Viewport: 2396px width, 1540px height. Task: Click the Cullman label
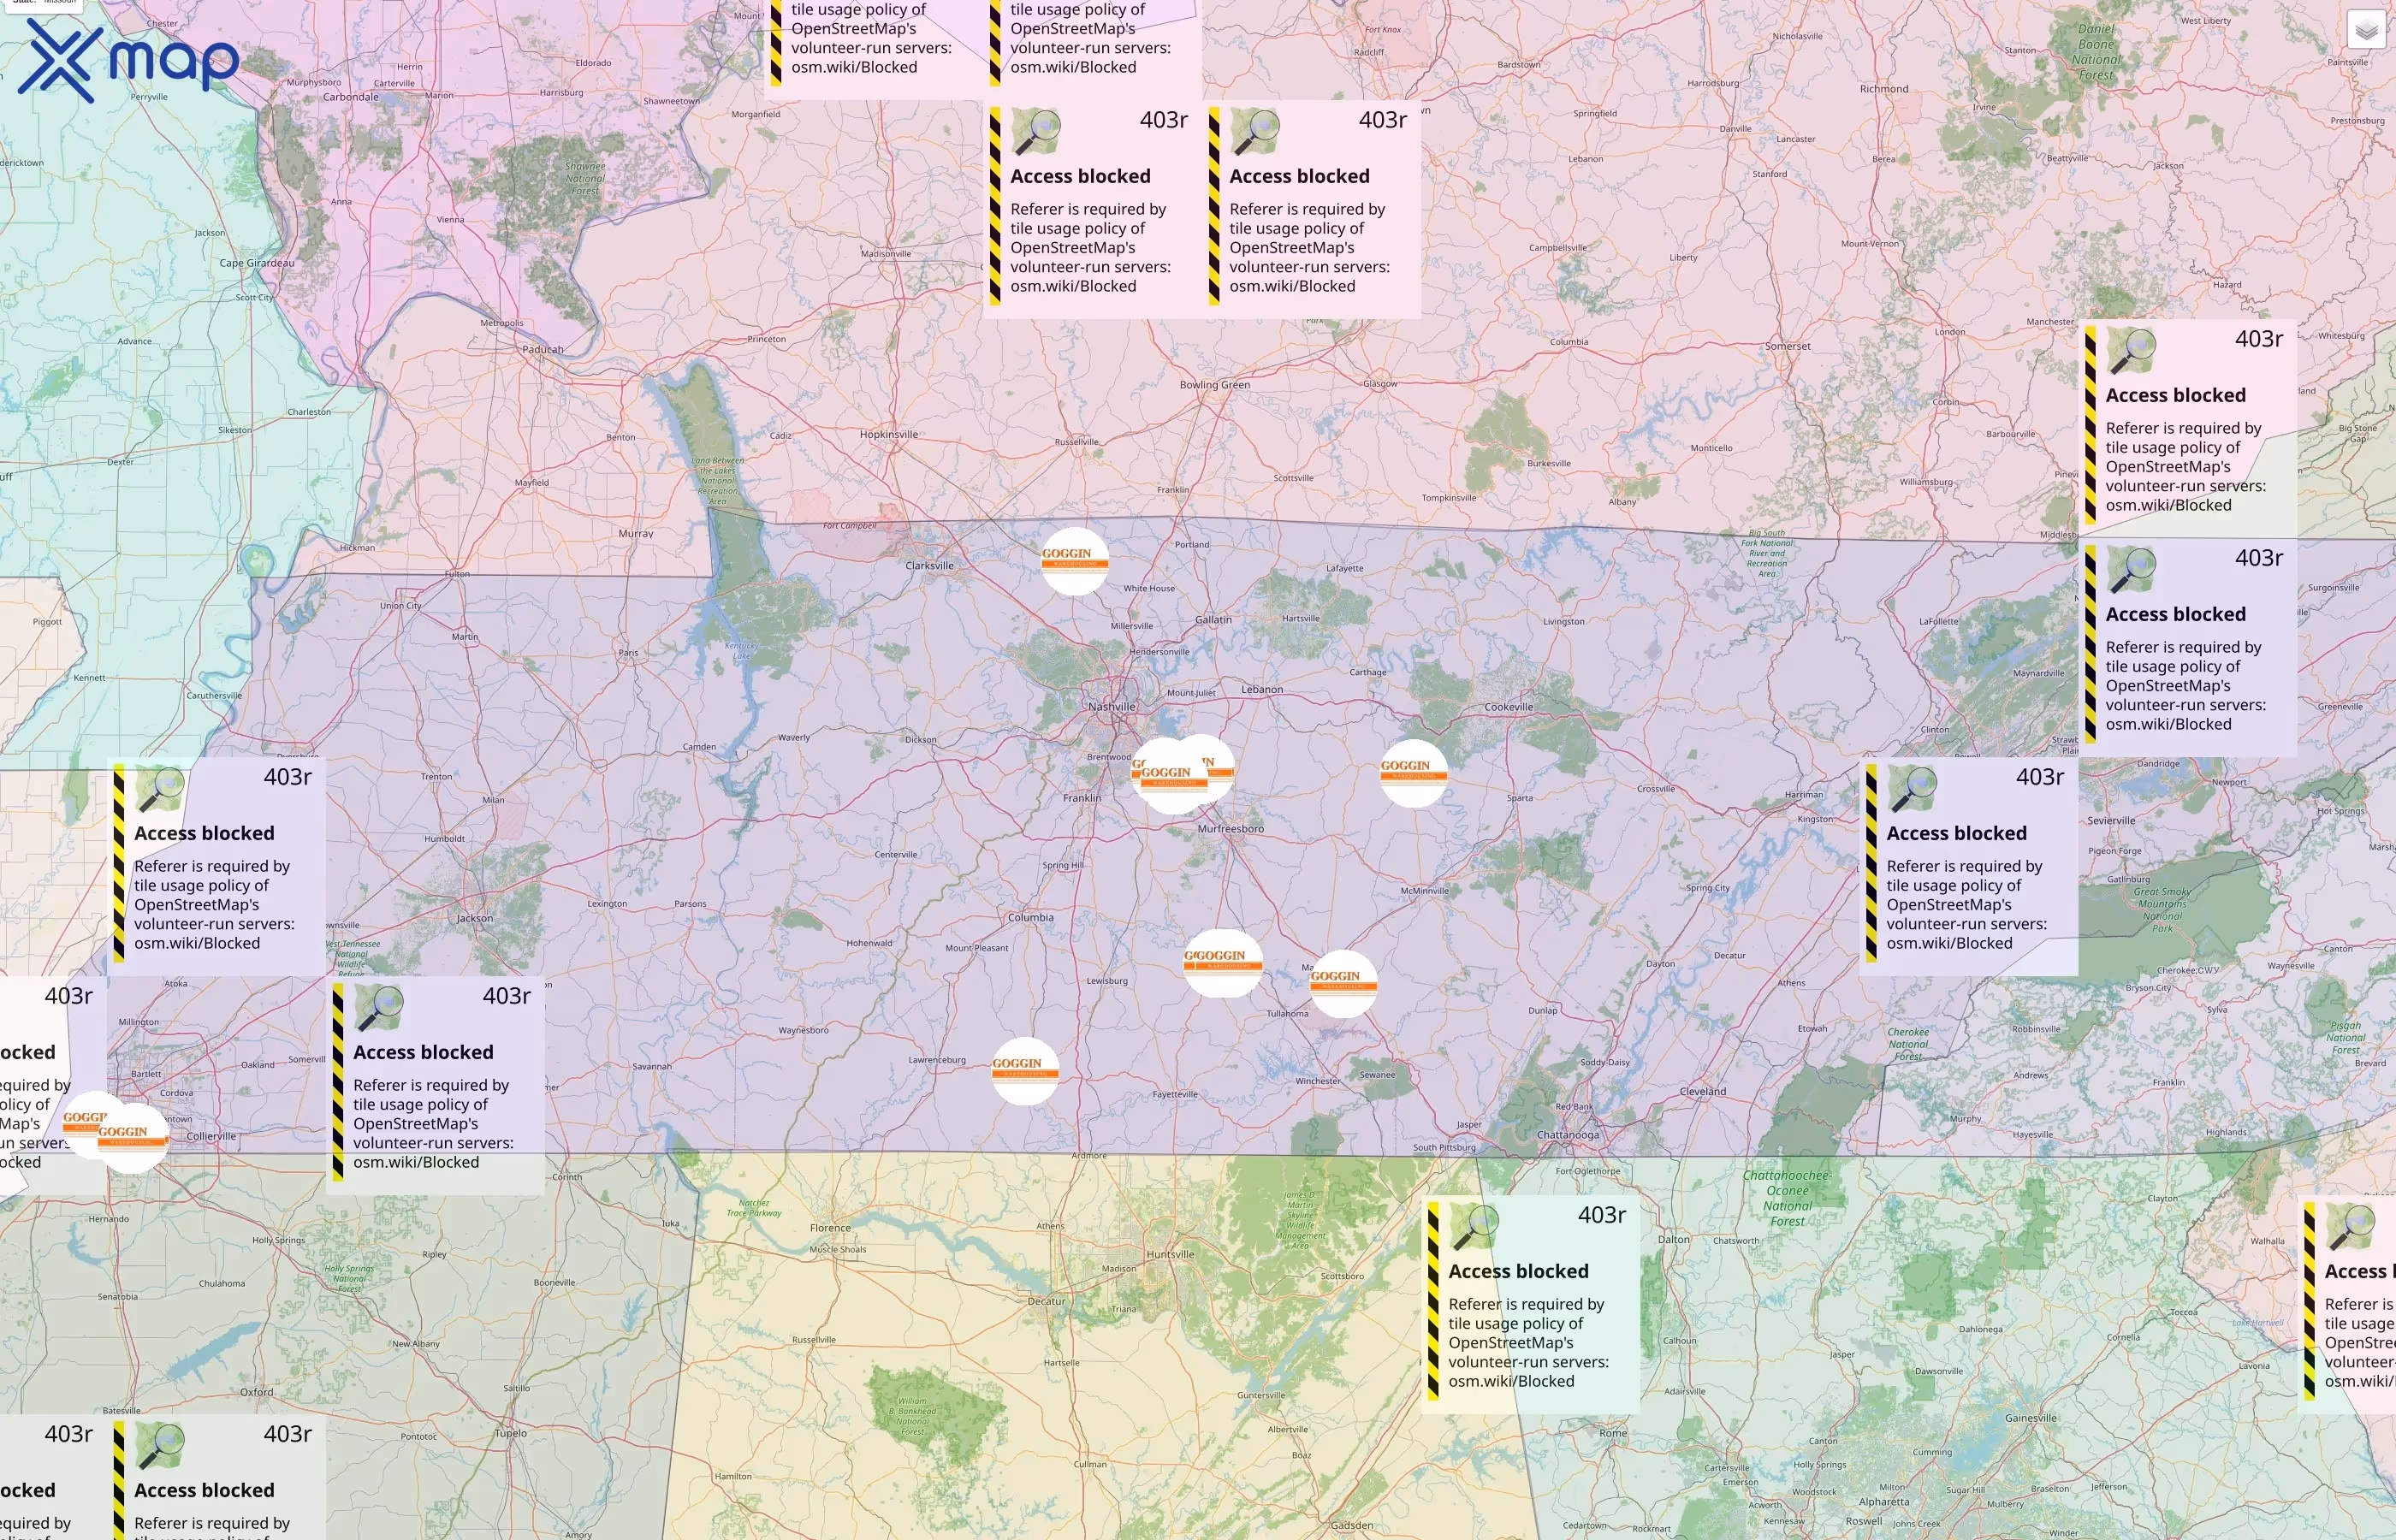[x=1090, y=1464]
